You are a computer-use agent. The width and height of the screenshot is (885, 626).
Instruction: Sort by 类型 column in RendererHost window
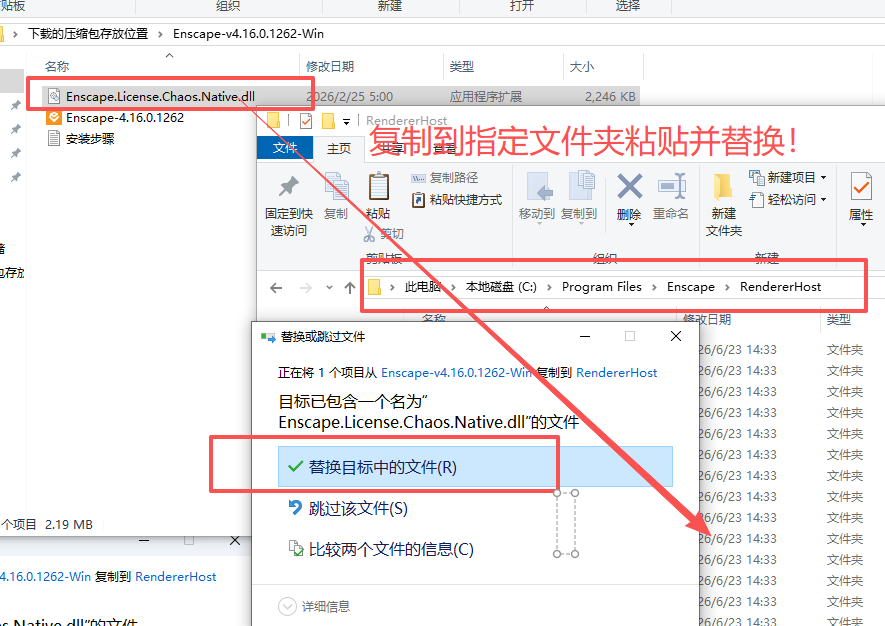(838, 319)
